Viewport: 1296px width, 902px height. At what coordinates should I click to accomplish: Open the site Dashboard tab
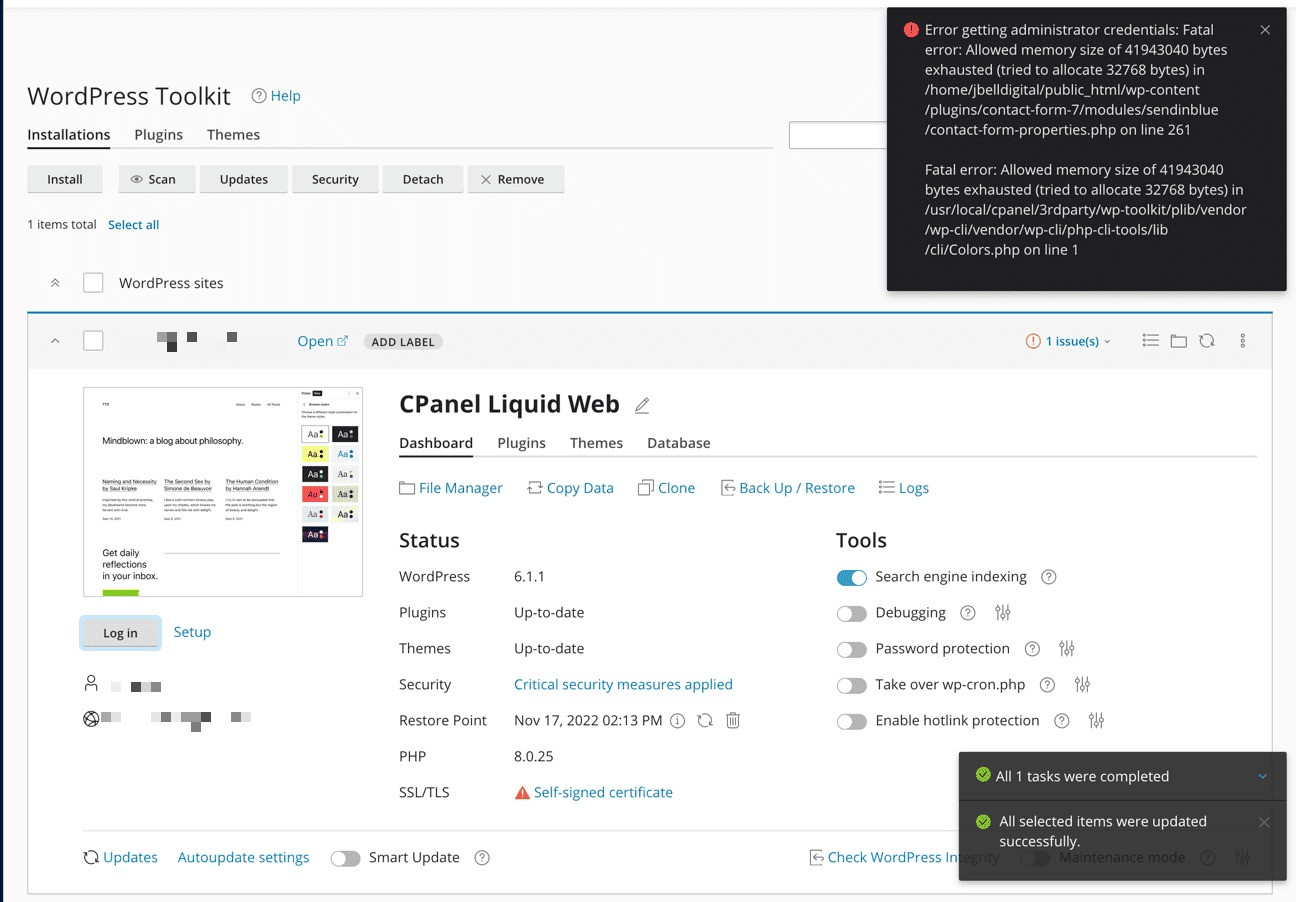click(436, 443)
